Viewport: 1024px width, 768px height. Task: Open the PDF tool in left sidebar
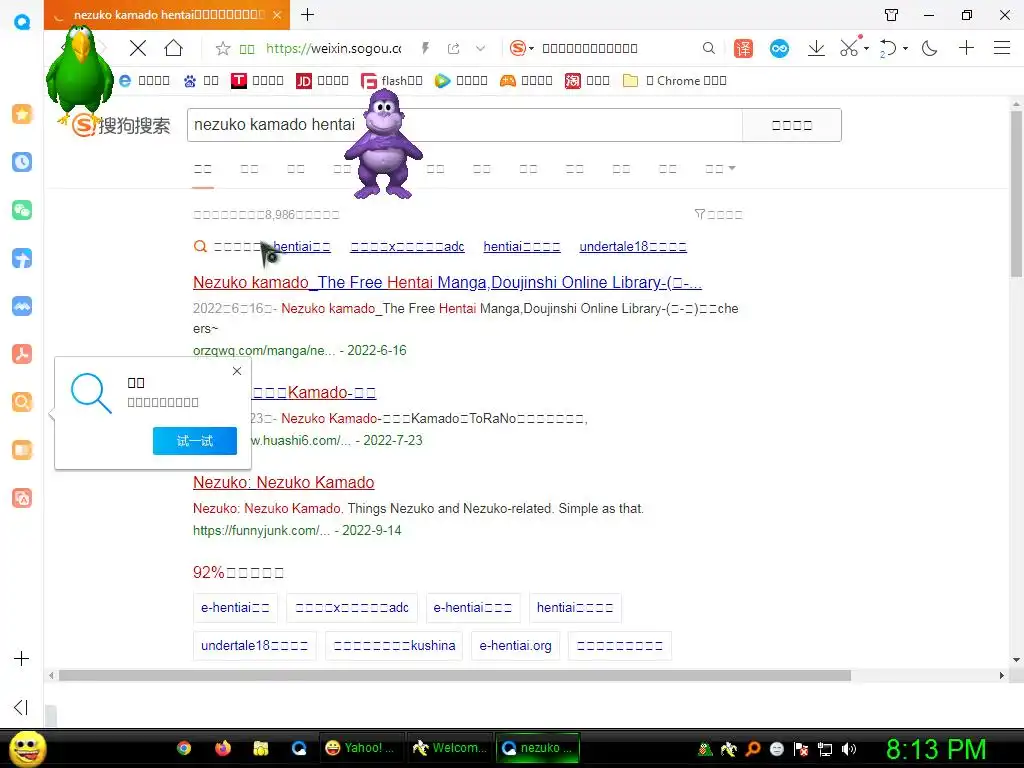(22, 354)
